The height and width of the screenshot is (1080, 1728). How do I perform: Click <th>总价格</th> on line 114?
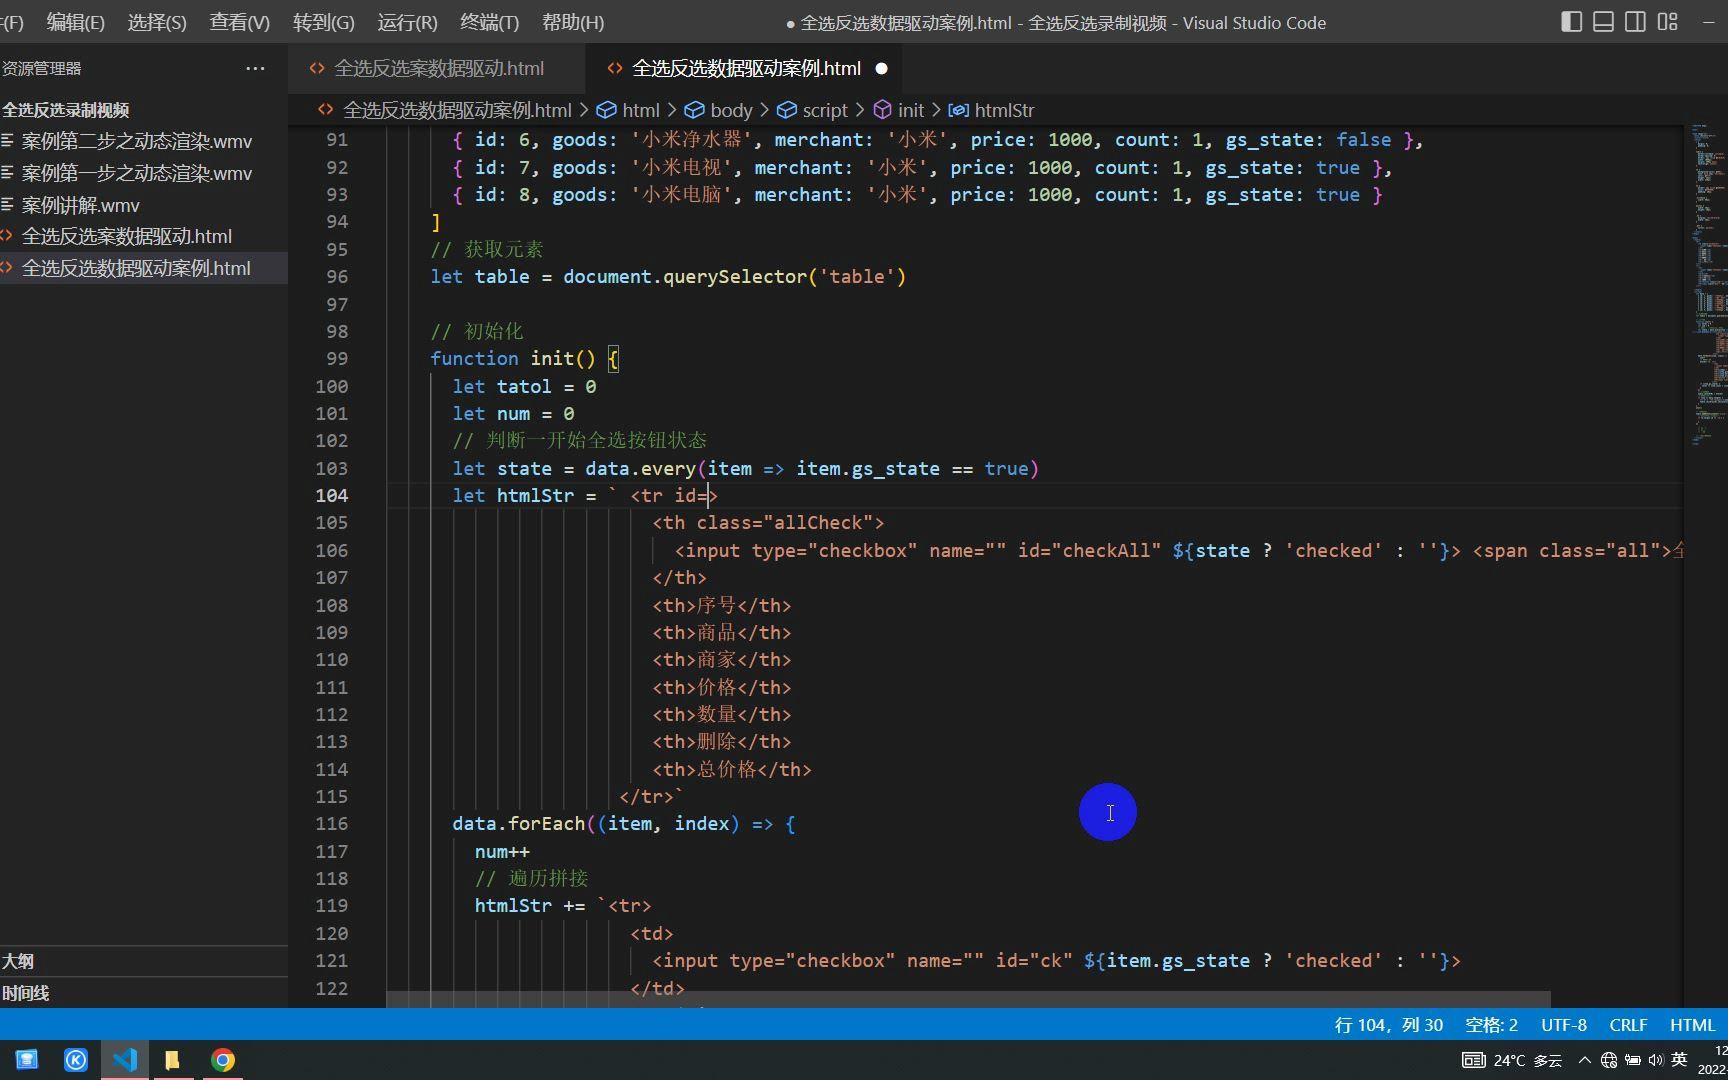tap(732, 769)
